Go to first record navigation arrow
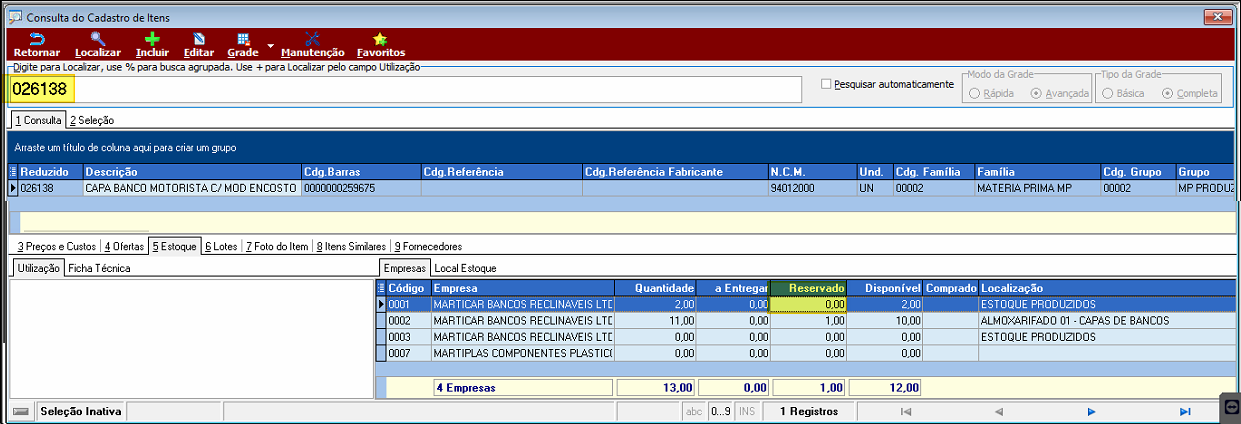Viewport: 1241px width, 424px height. (x=905, y=411)
